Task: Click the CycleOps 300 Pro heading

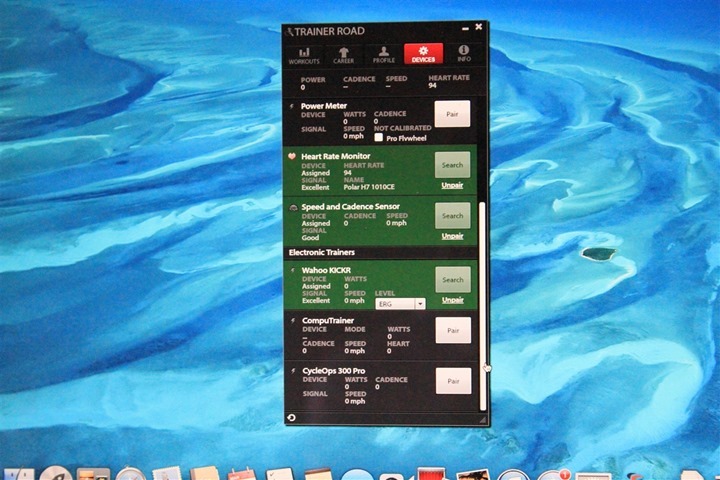Action: coord(334,371)
